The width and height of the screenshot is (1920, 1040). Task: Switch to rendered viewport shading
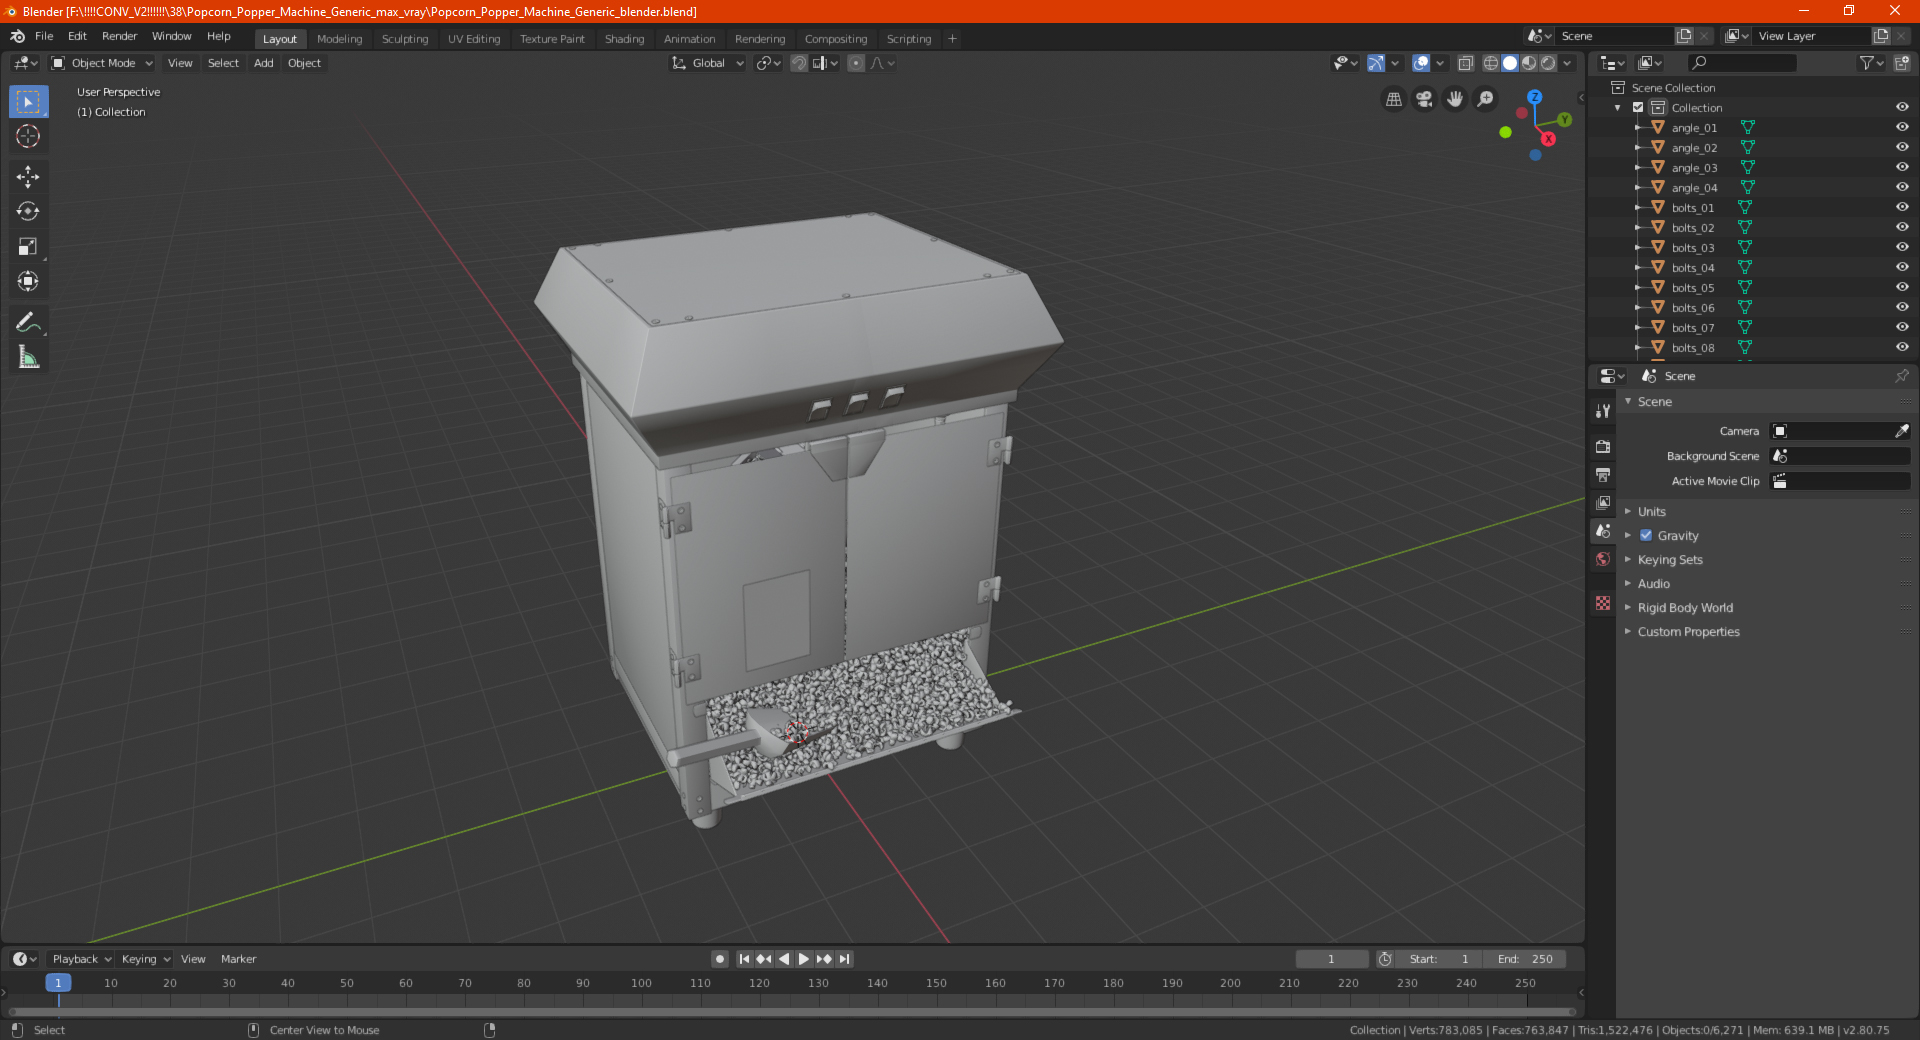click(x=1548, y=63)
